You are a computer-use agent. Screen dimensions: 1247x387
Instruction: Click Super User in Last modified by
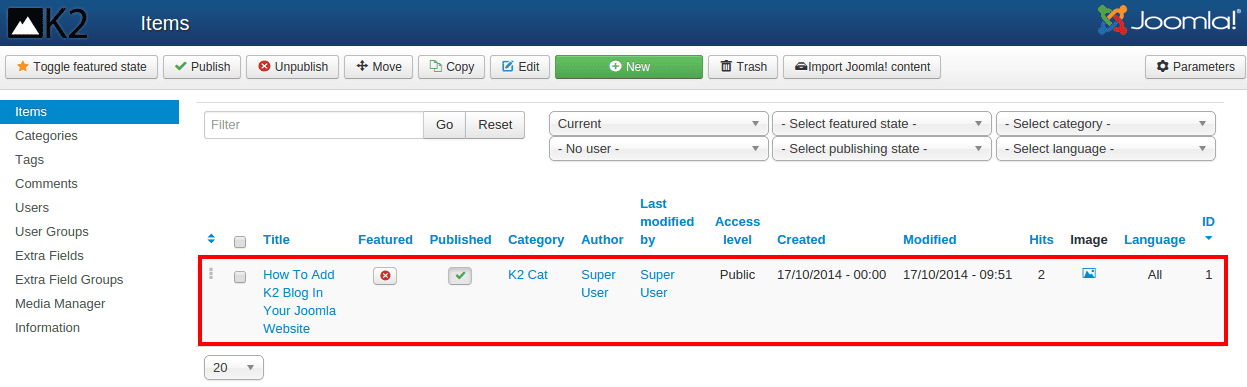point(657,283)
